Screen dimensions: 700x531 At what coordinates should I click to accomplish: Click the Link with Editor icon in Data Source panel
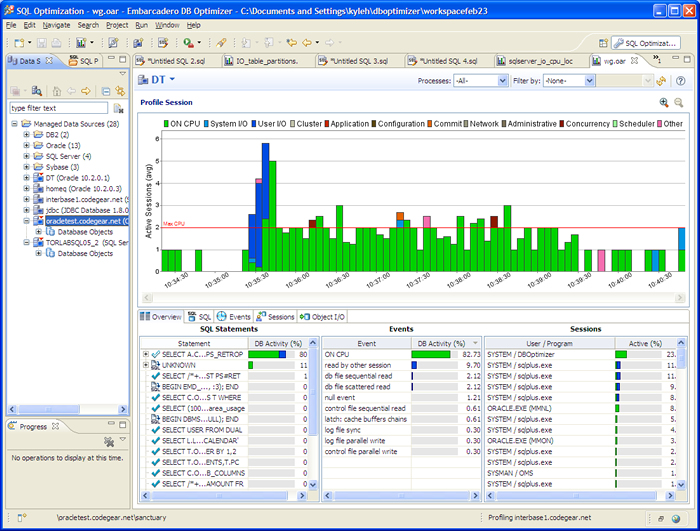[x=120, y=91]
